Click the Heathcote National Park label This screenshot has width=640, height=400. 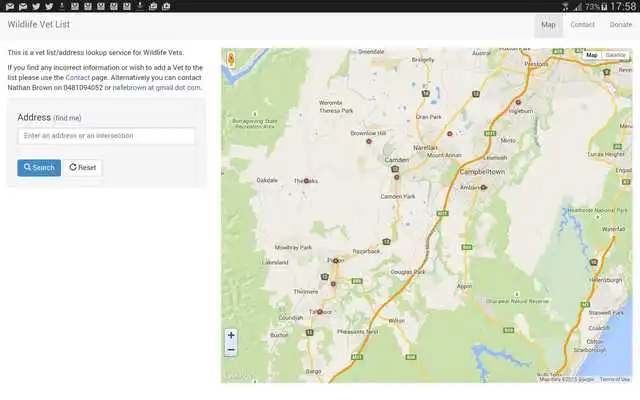598,211
